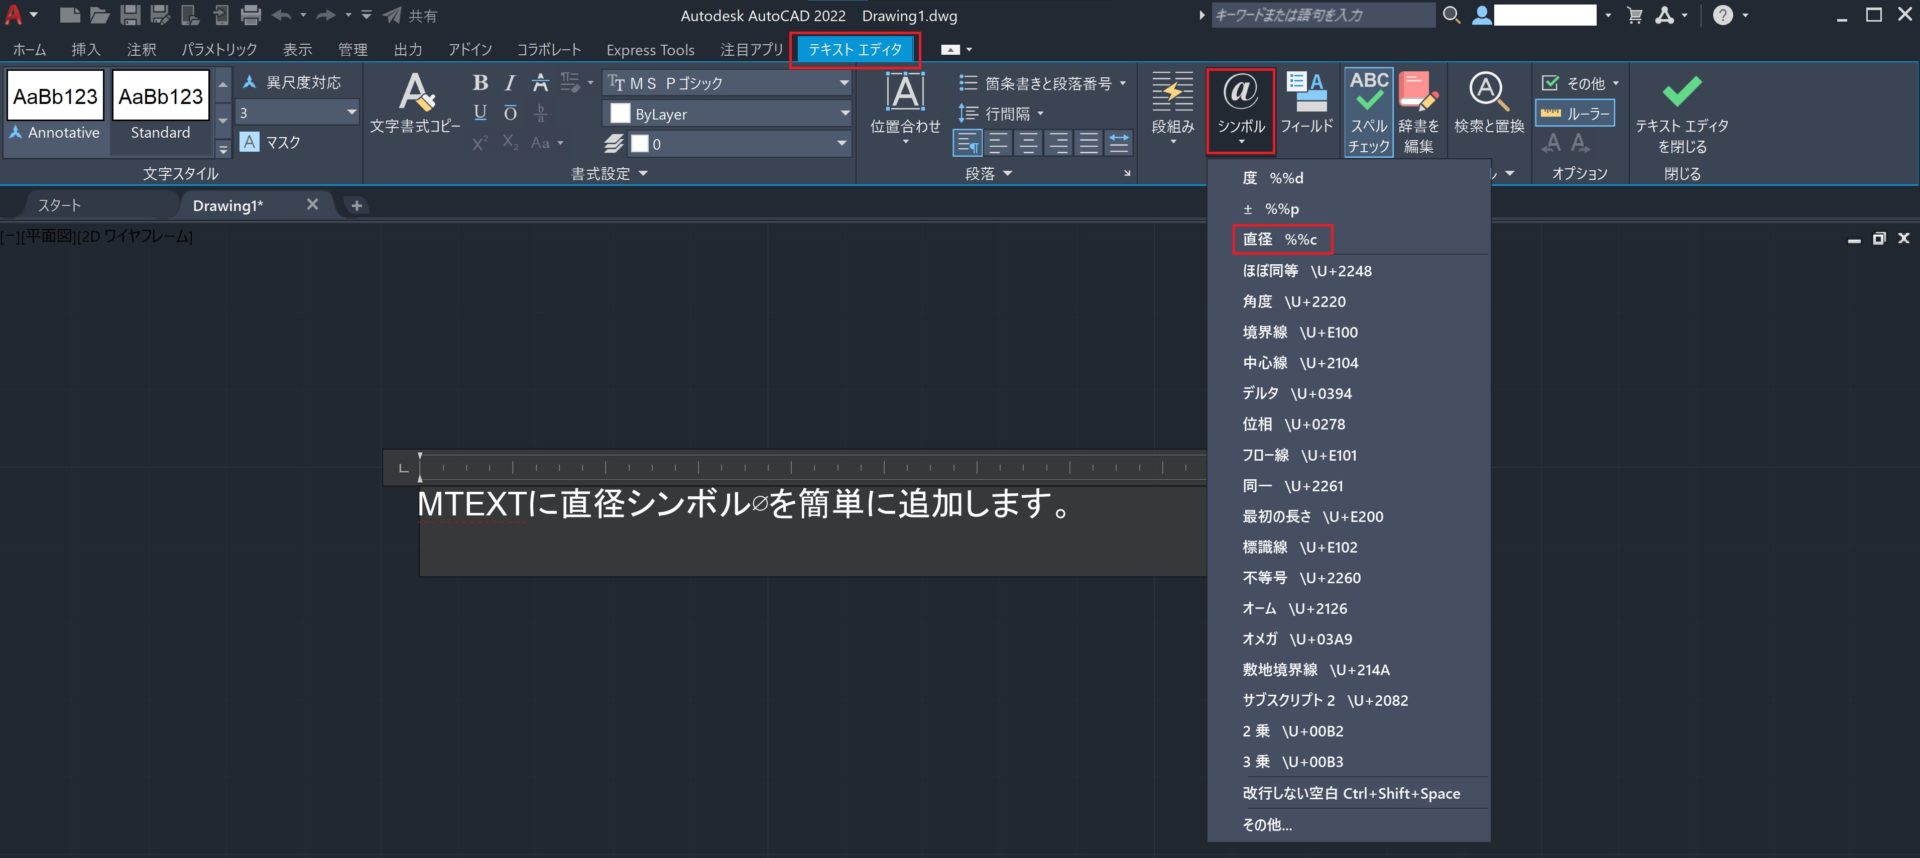The height and width of the screenshot is (858, 1920).
Task: Click the Redo arrow icon
Action: [x=326, y=15]
